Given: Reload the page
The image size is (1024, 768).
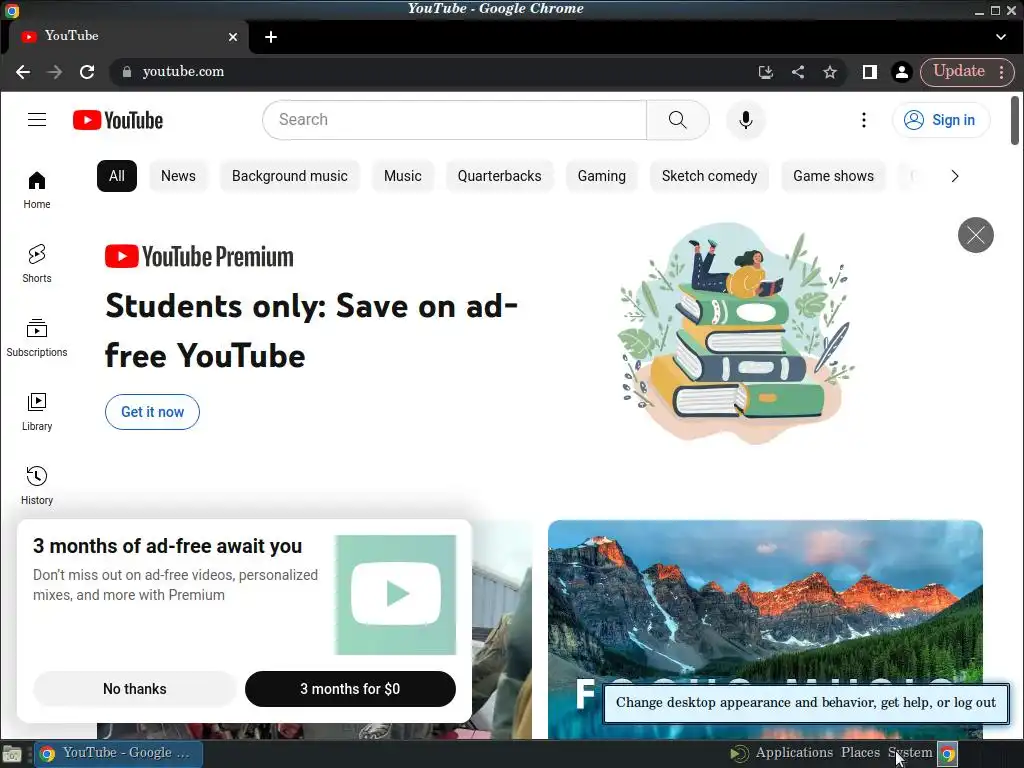Looking at the screenshot, I should 87,72.
